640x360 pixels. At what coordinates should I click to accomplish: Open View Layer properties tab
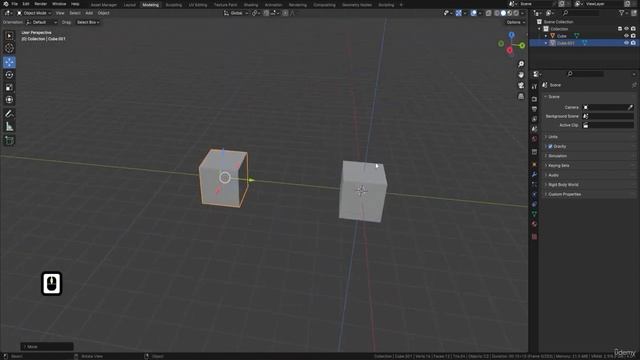click(x=534, y=119)
